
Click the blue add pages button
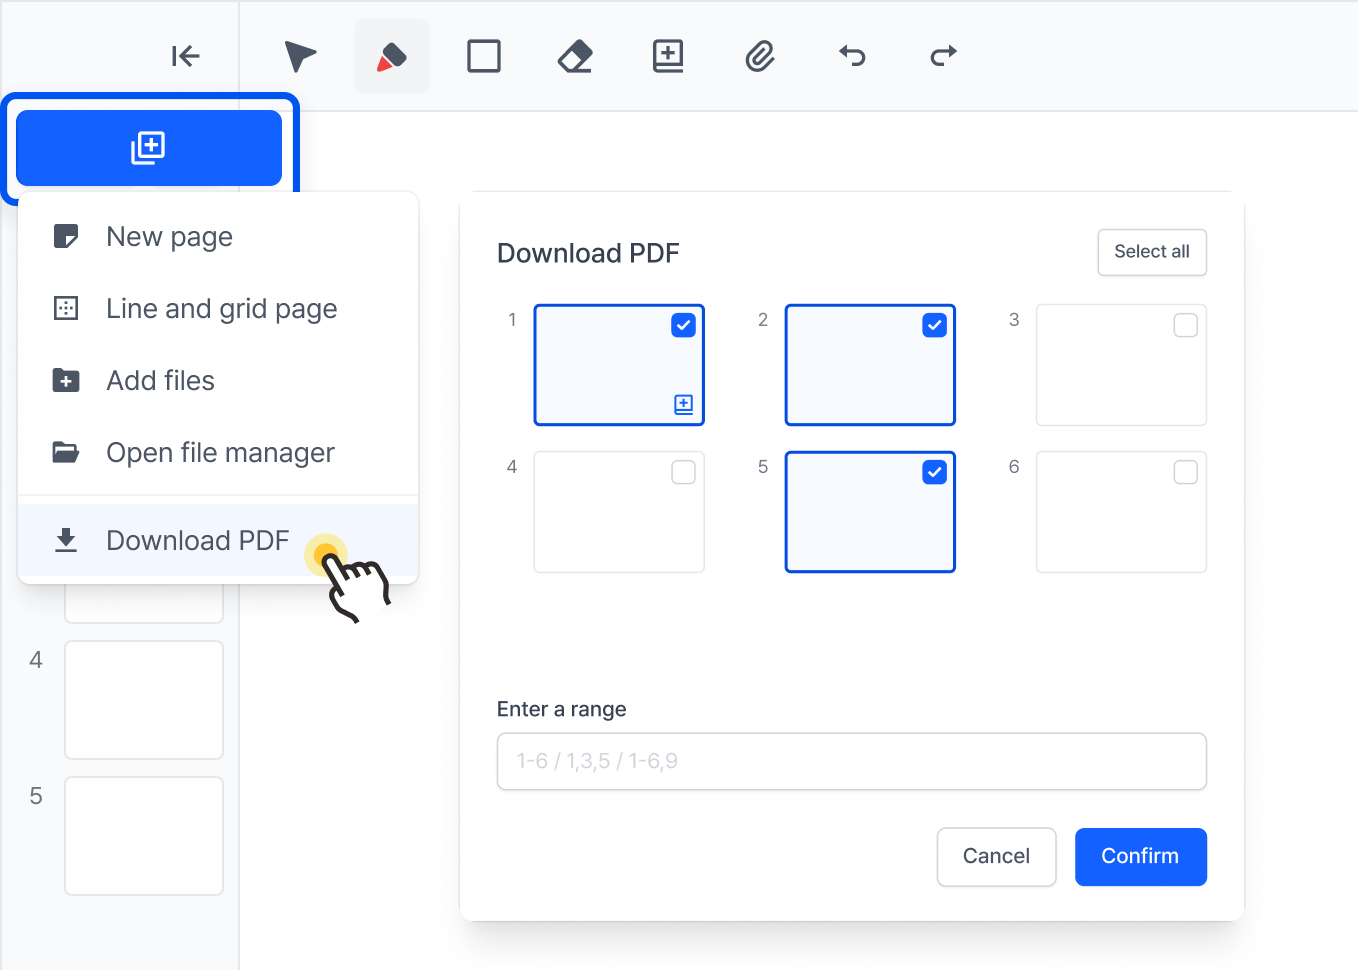click(149, 148)
